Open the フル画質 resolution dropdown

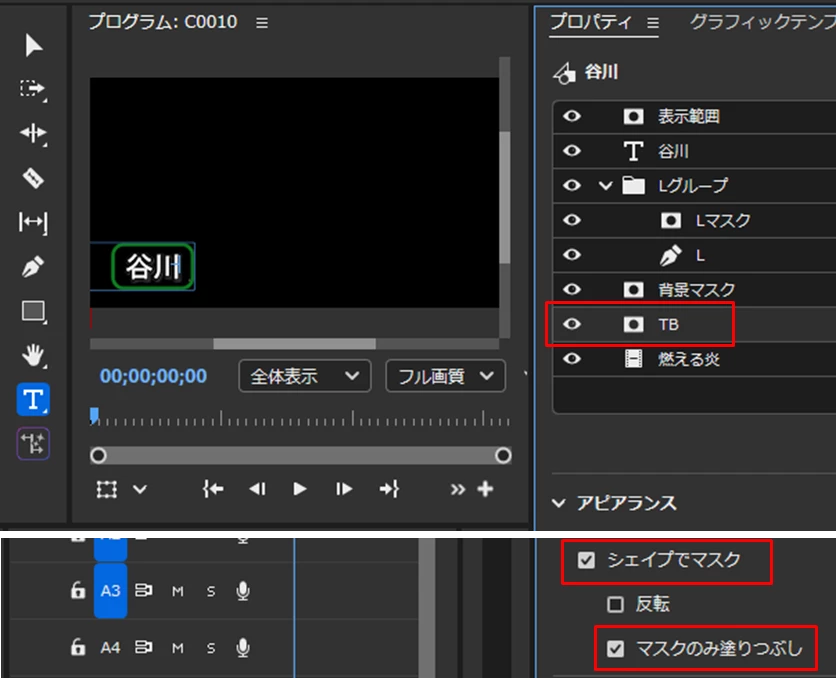pos(445,376)
